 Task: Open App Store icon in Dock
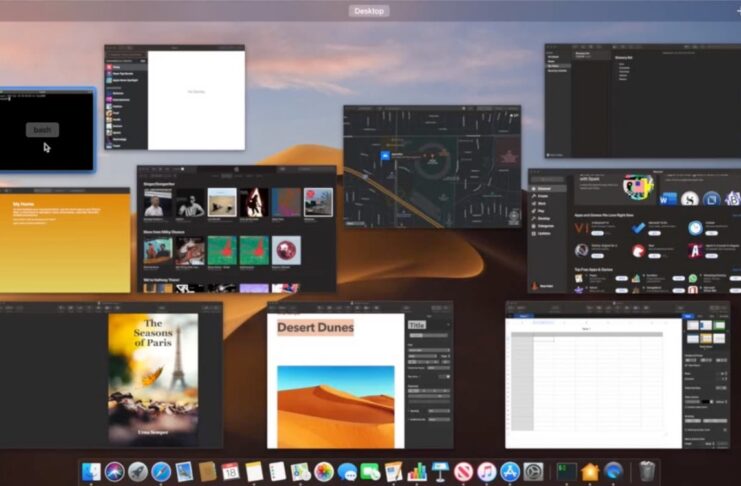click(510, 471)
